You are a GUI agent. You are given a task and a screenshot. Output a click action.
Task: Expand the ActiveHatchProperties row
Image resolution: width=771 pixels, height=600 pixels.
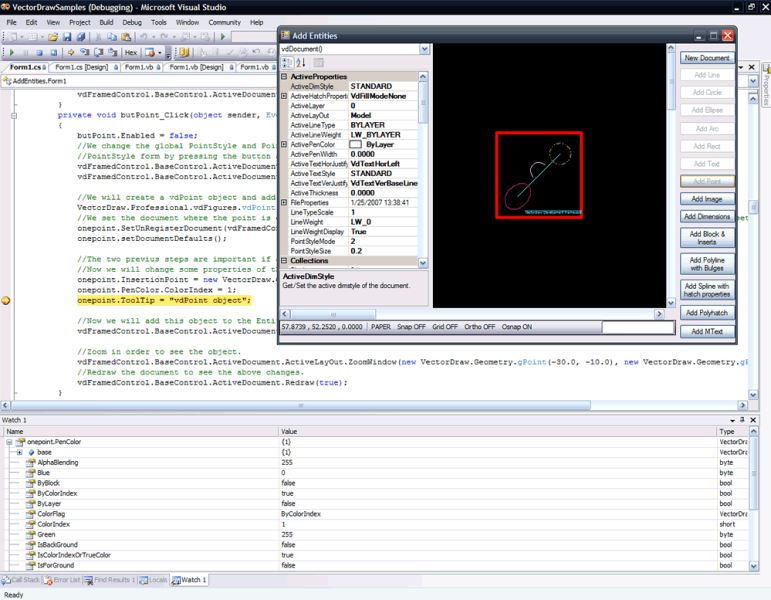point(284,96)
